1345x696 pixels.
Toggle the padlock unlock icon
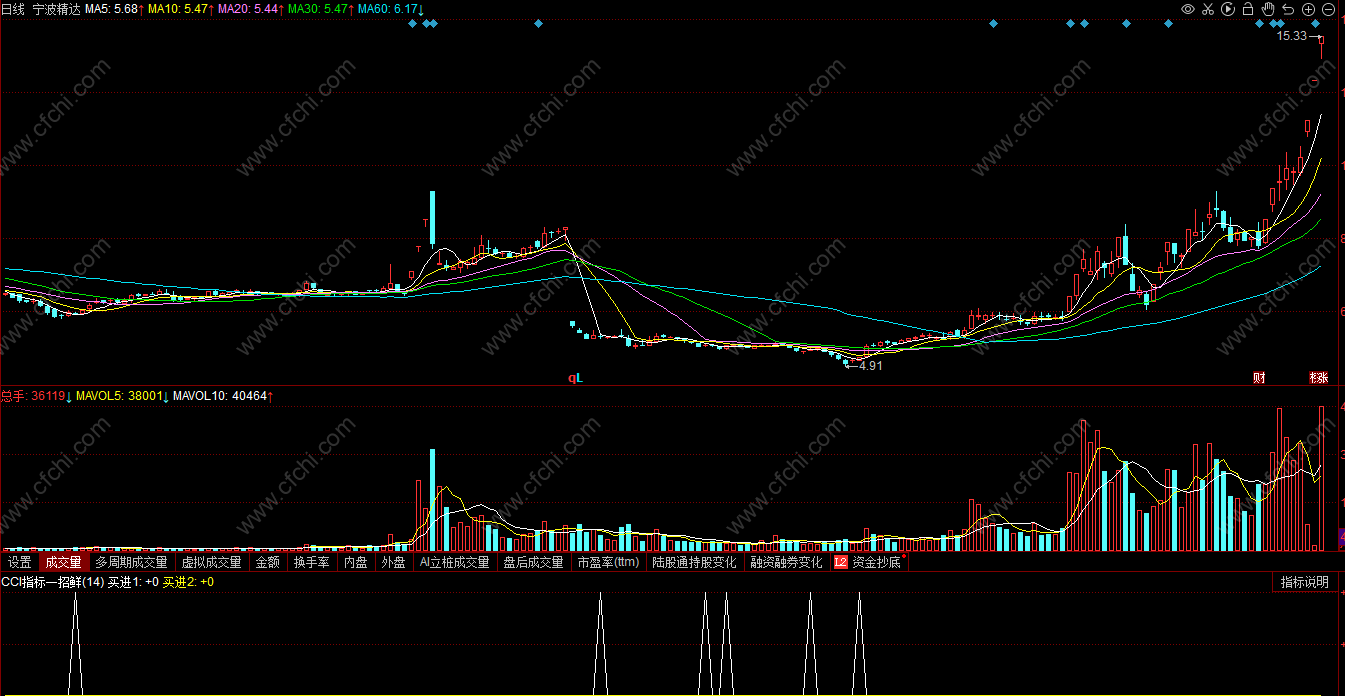1248,9
